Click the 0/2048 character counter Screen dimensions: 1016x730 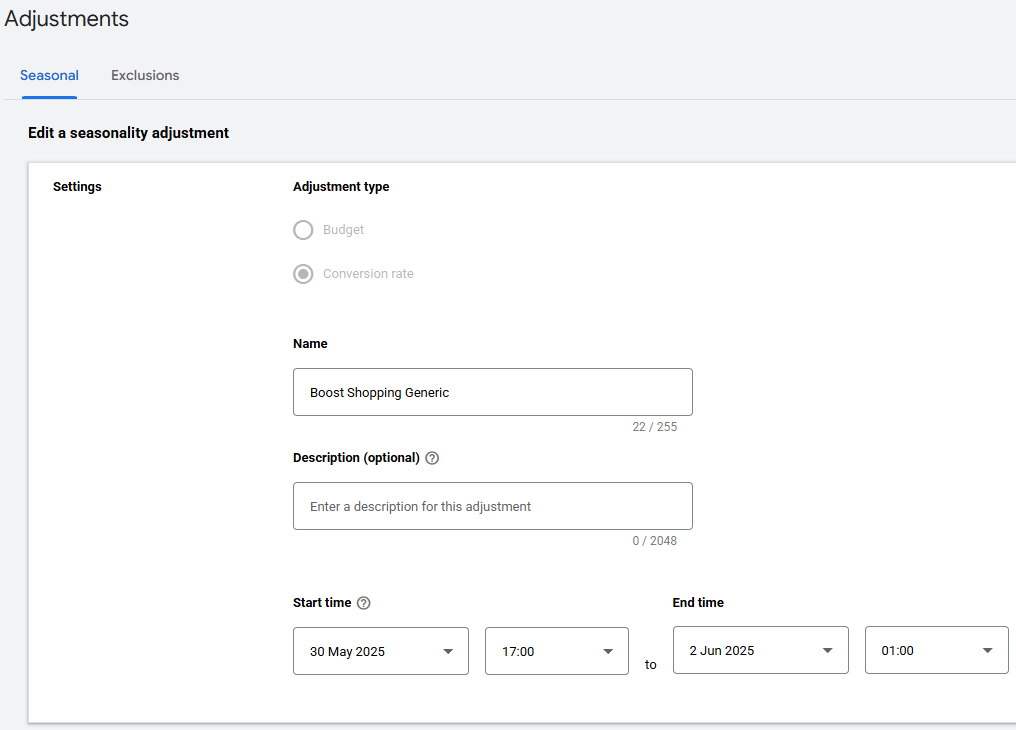click(655, 540)
